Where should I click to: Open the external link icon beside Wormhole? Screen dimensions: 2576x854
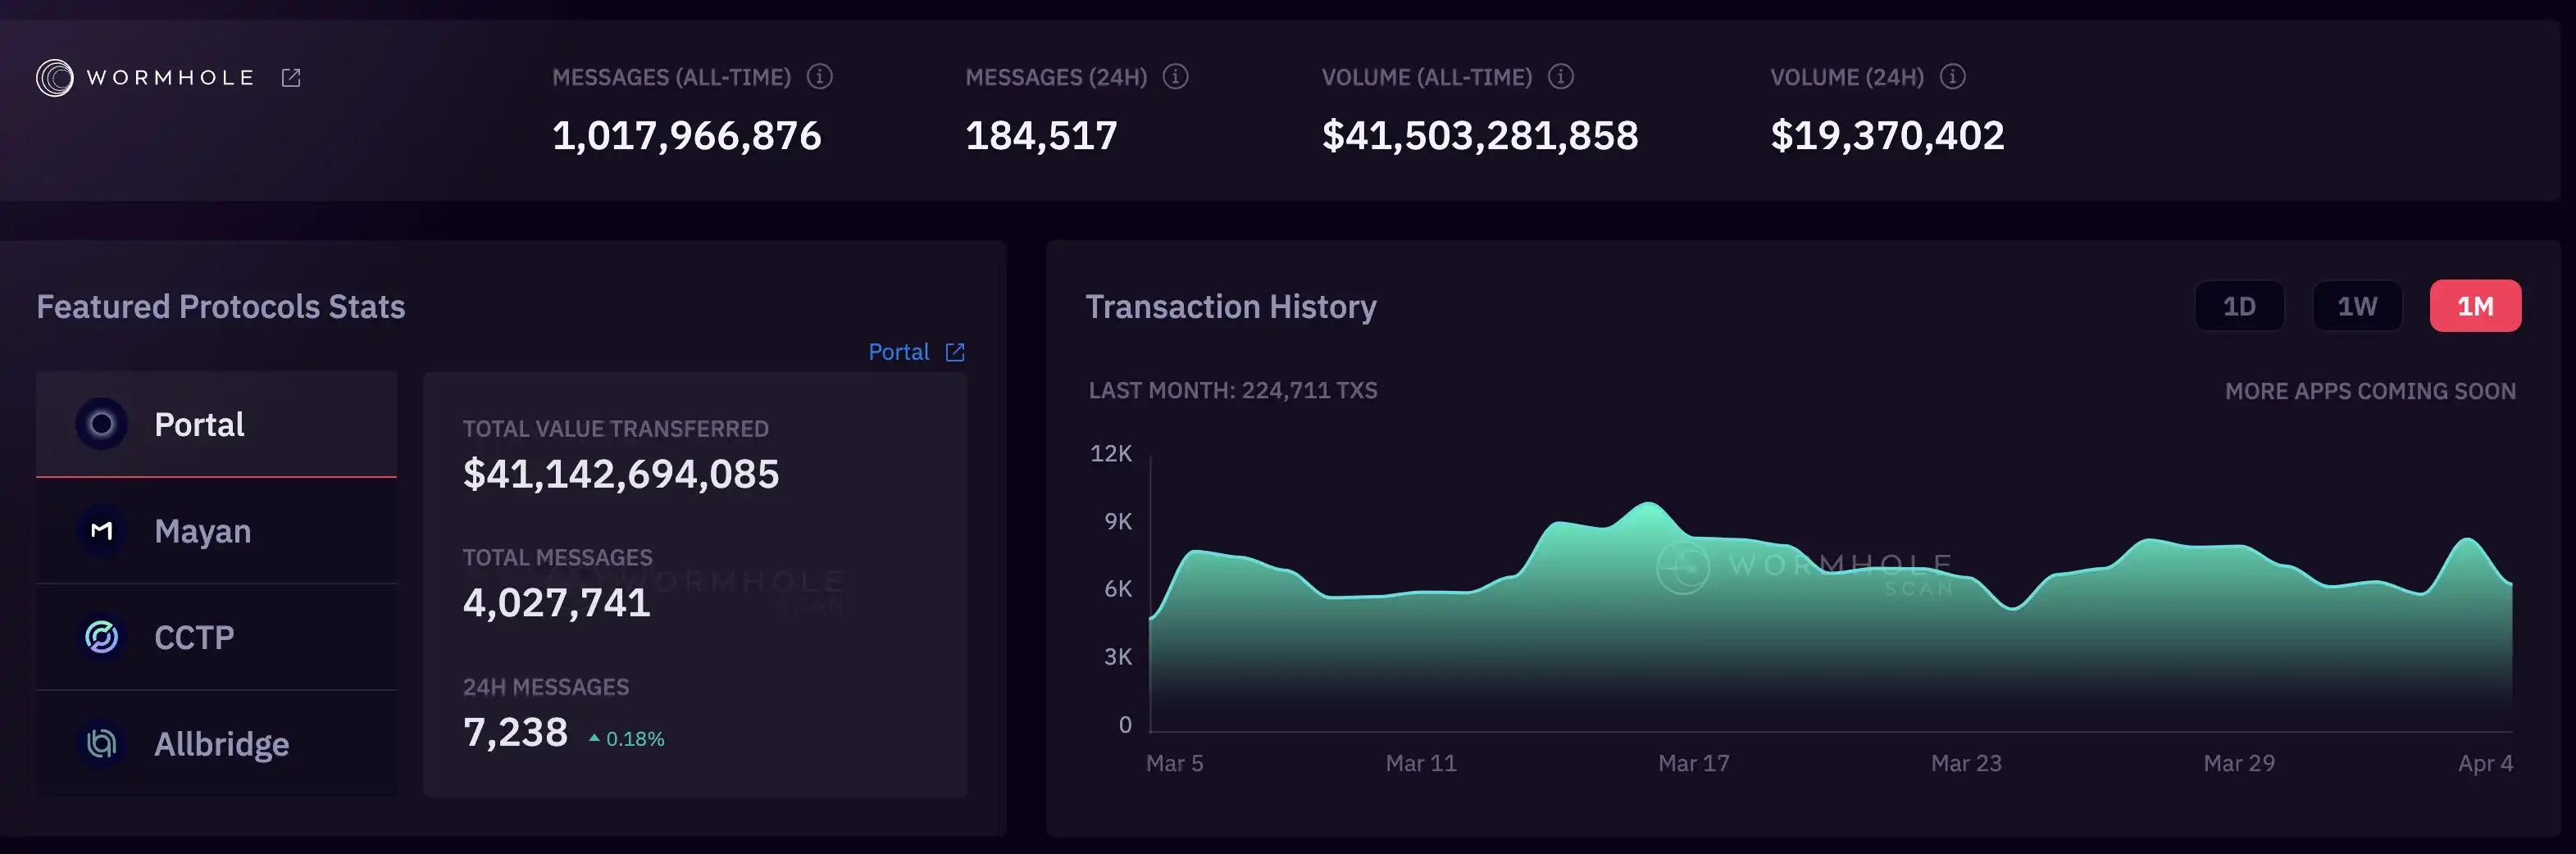point(291,78)
